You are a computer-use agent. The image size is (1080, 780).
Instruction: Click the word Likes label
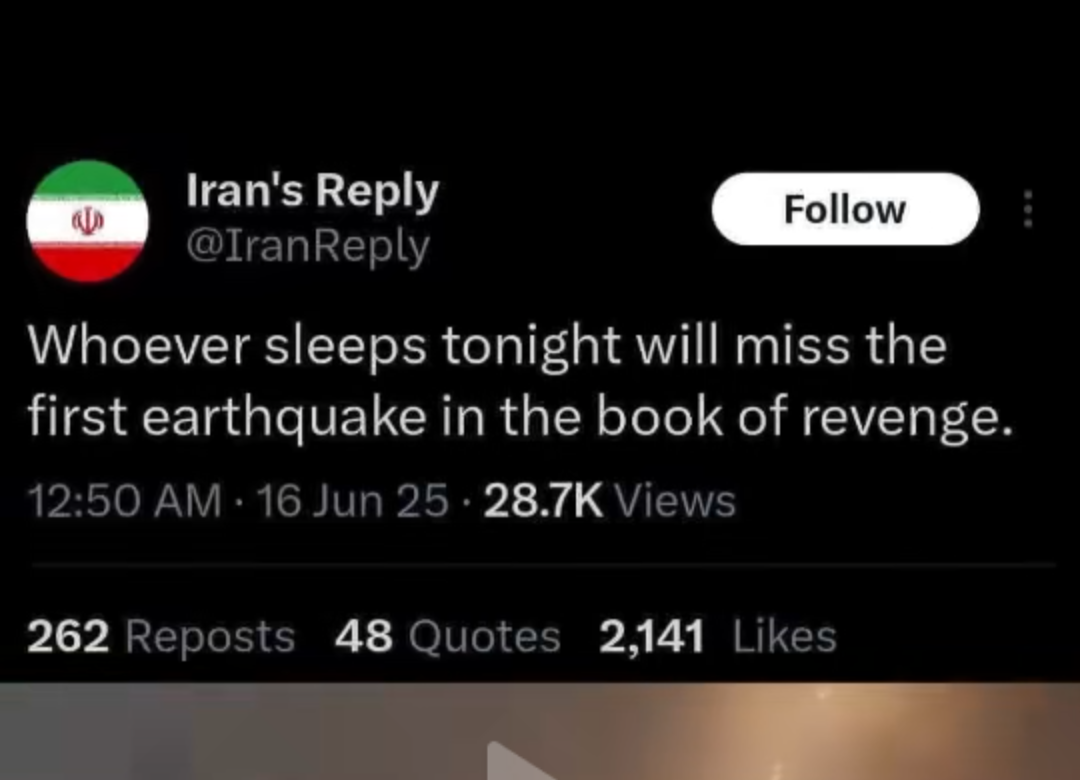coord(785,635)
